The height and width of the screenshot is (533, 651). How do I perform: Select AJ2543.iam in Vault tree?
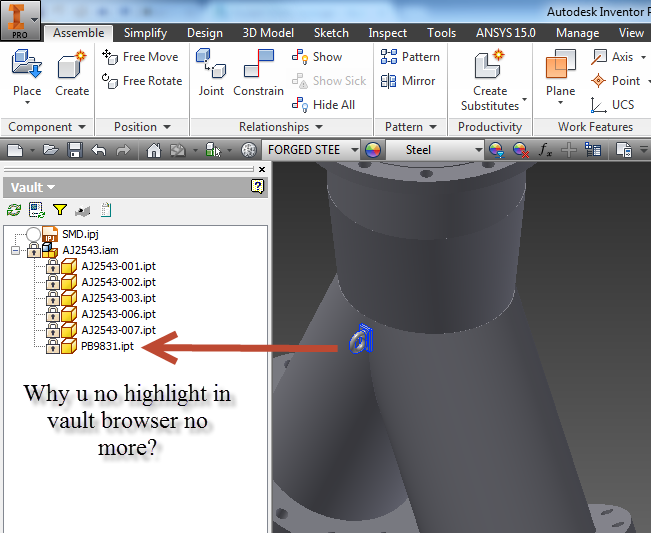[x=90, y=250]
